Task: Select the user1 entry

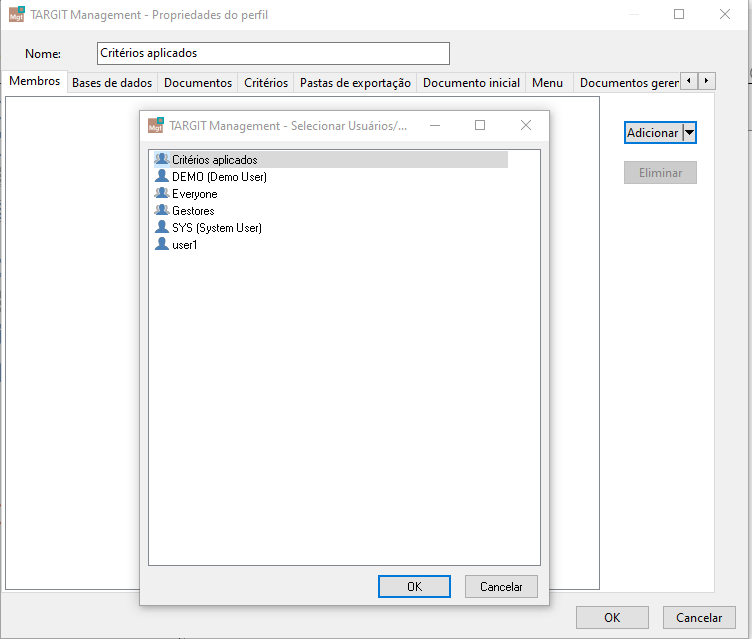Action: click(184, 245)
